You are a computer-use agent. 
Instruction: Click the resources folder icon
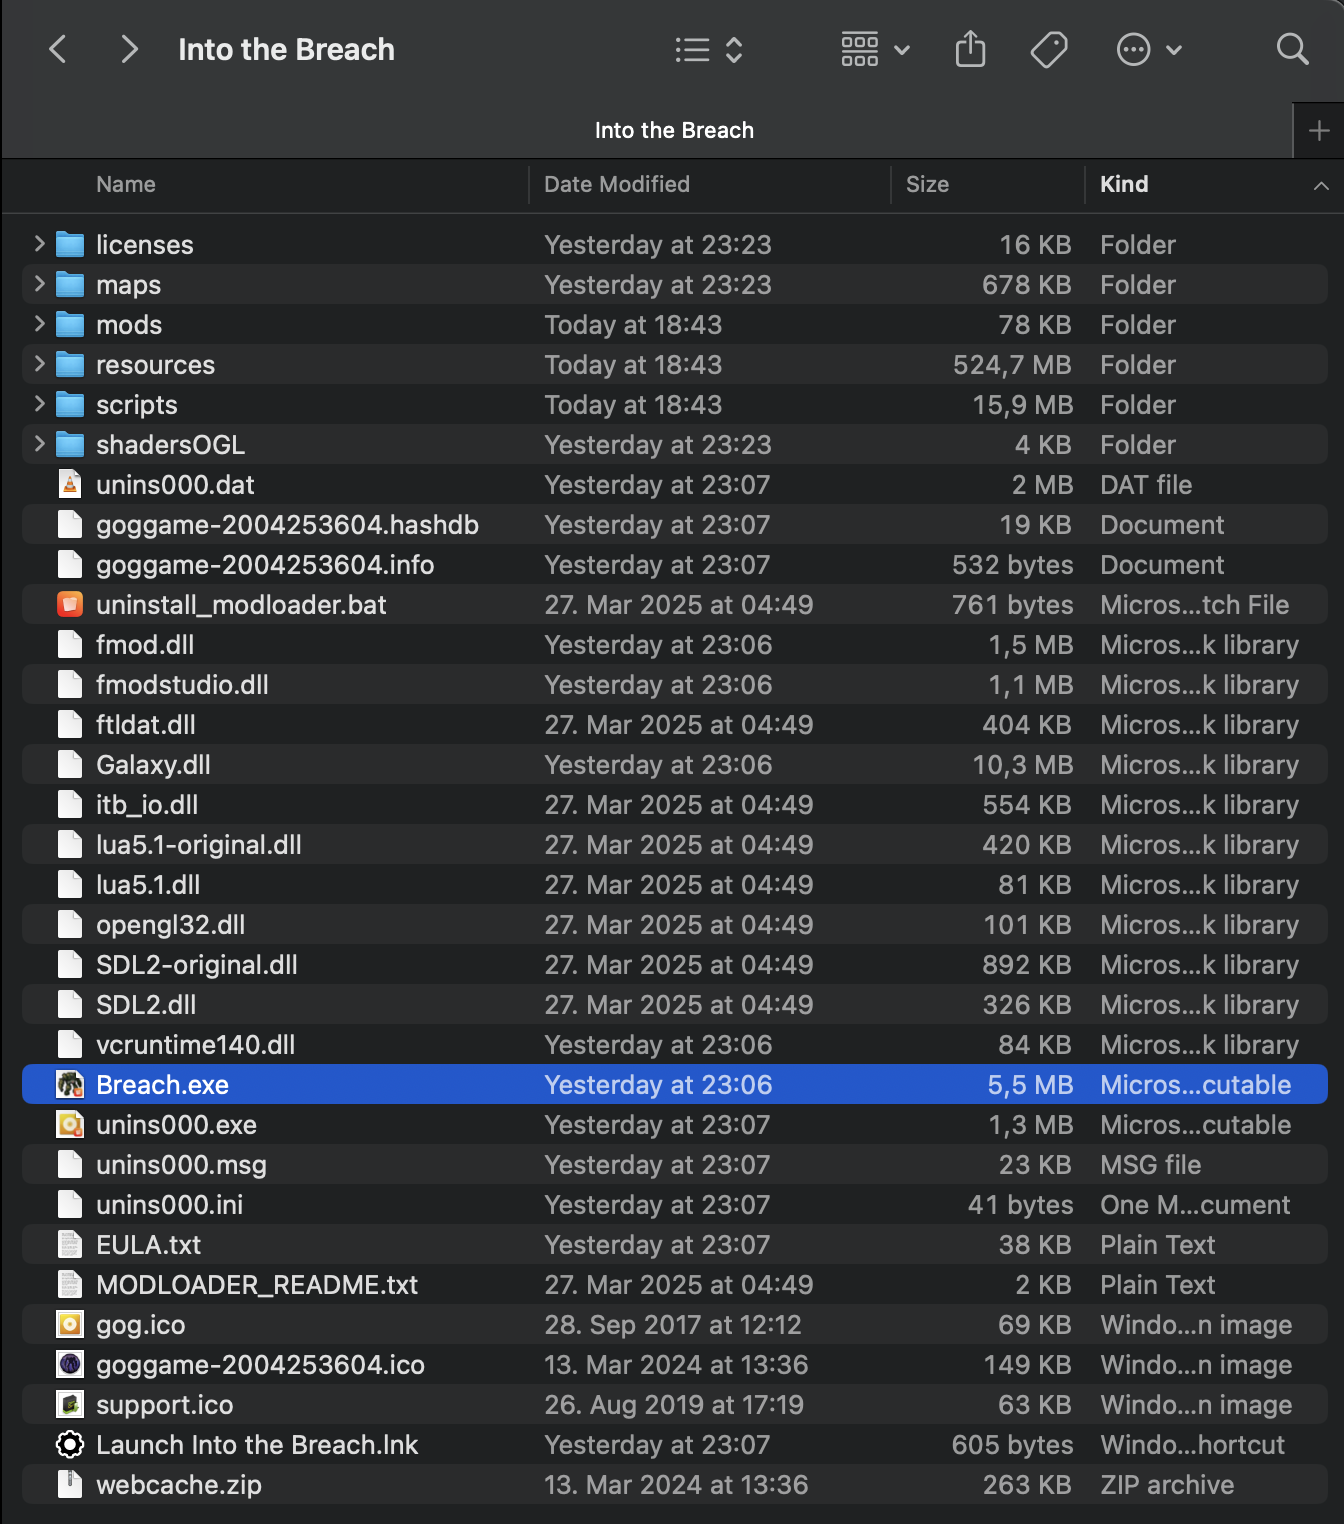70,364
